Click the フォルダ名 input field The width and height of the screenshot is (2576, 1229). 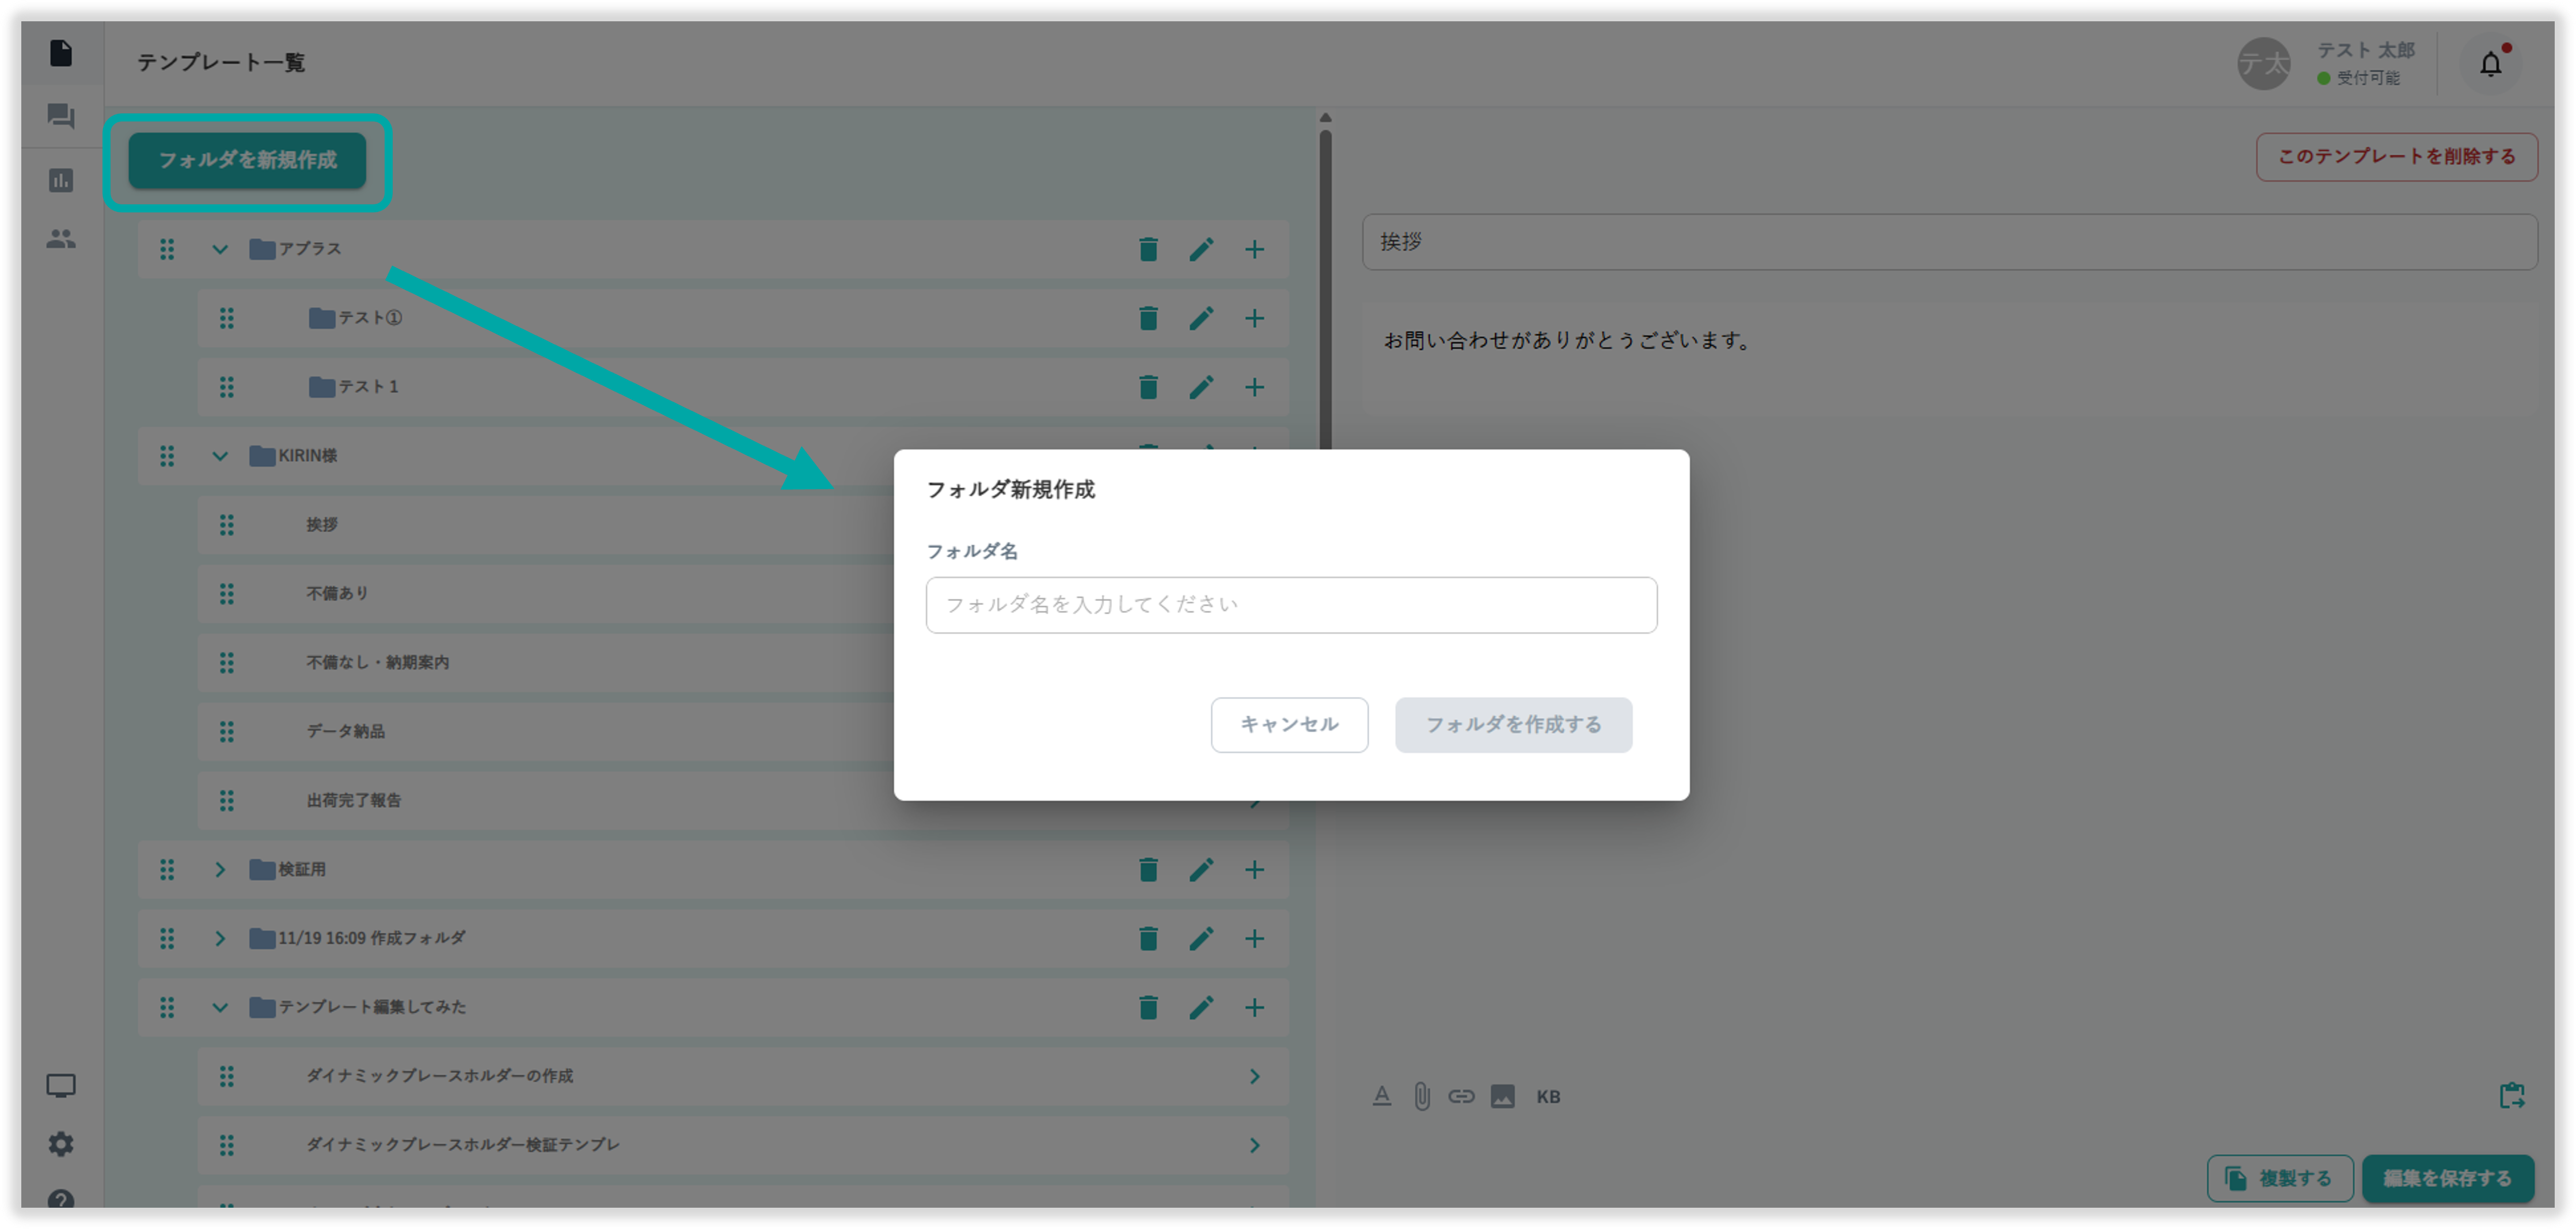point(1291,605)
